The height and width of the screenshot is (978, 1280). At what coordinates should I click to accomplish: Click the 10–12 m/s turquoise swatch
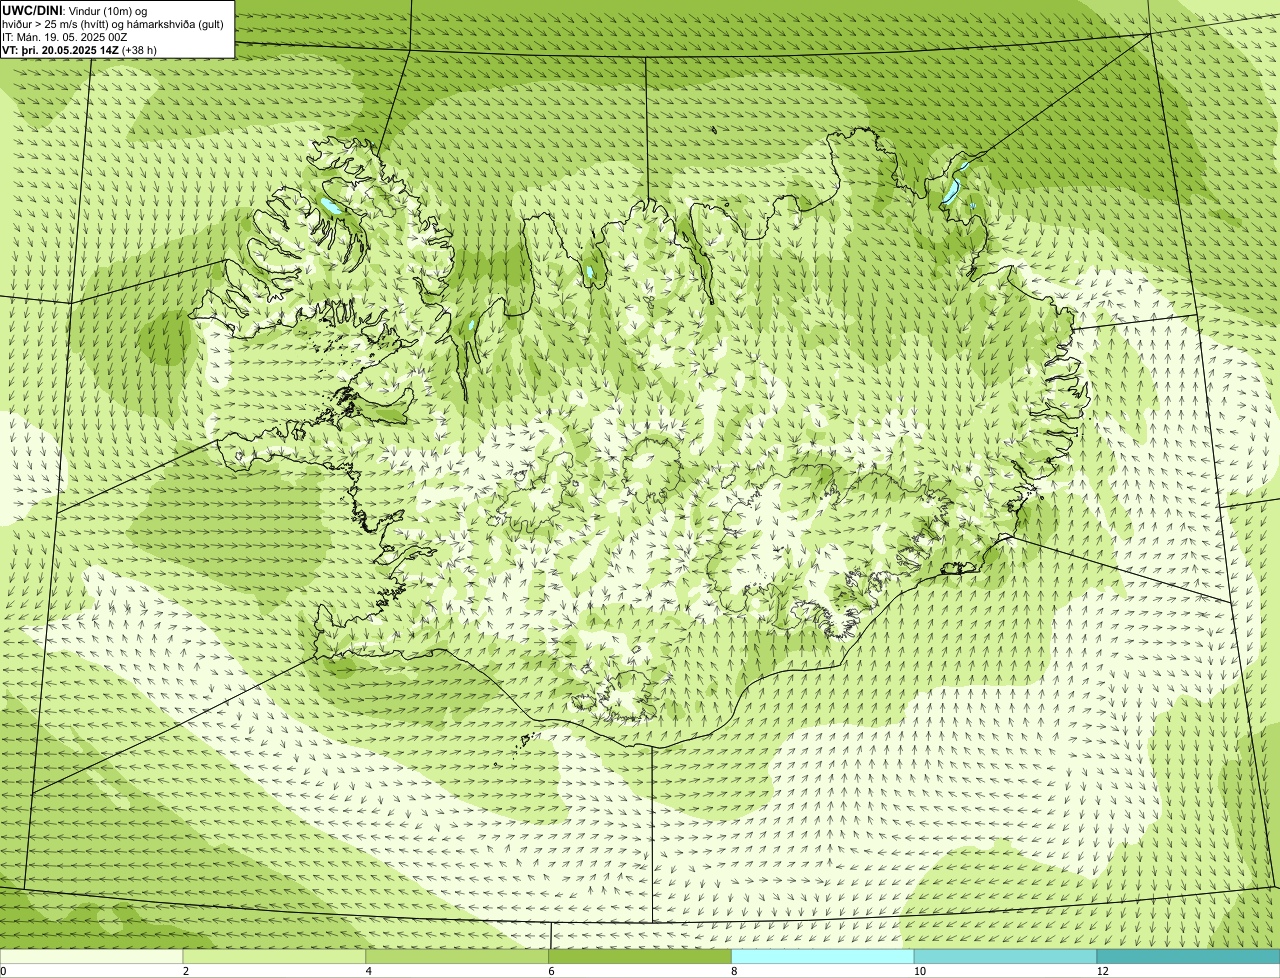[1006, 956]
